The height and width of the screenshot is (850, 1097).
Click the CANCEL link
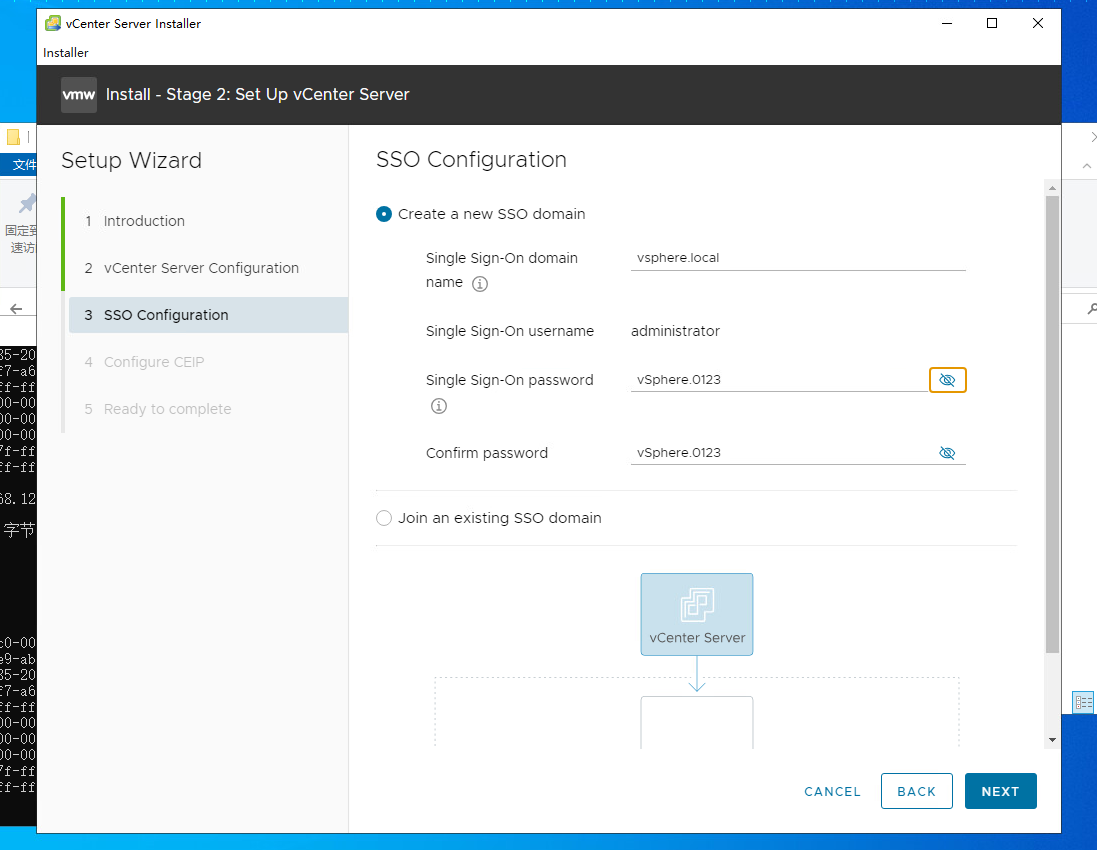(832, 791)
